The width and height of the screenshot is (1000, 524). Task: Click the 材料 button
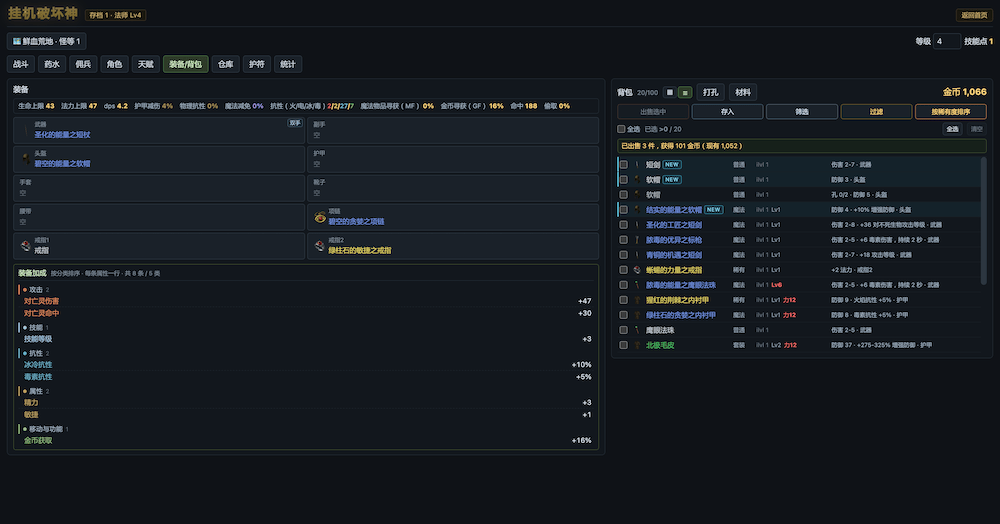click(743, 92)
